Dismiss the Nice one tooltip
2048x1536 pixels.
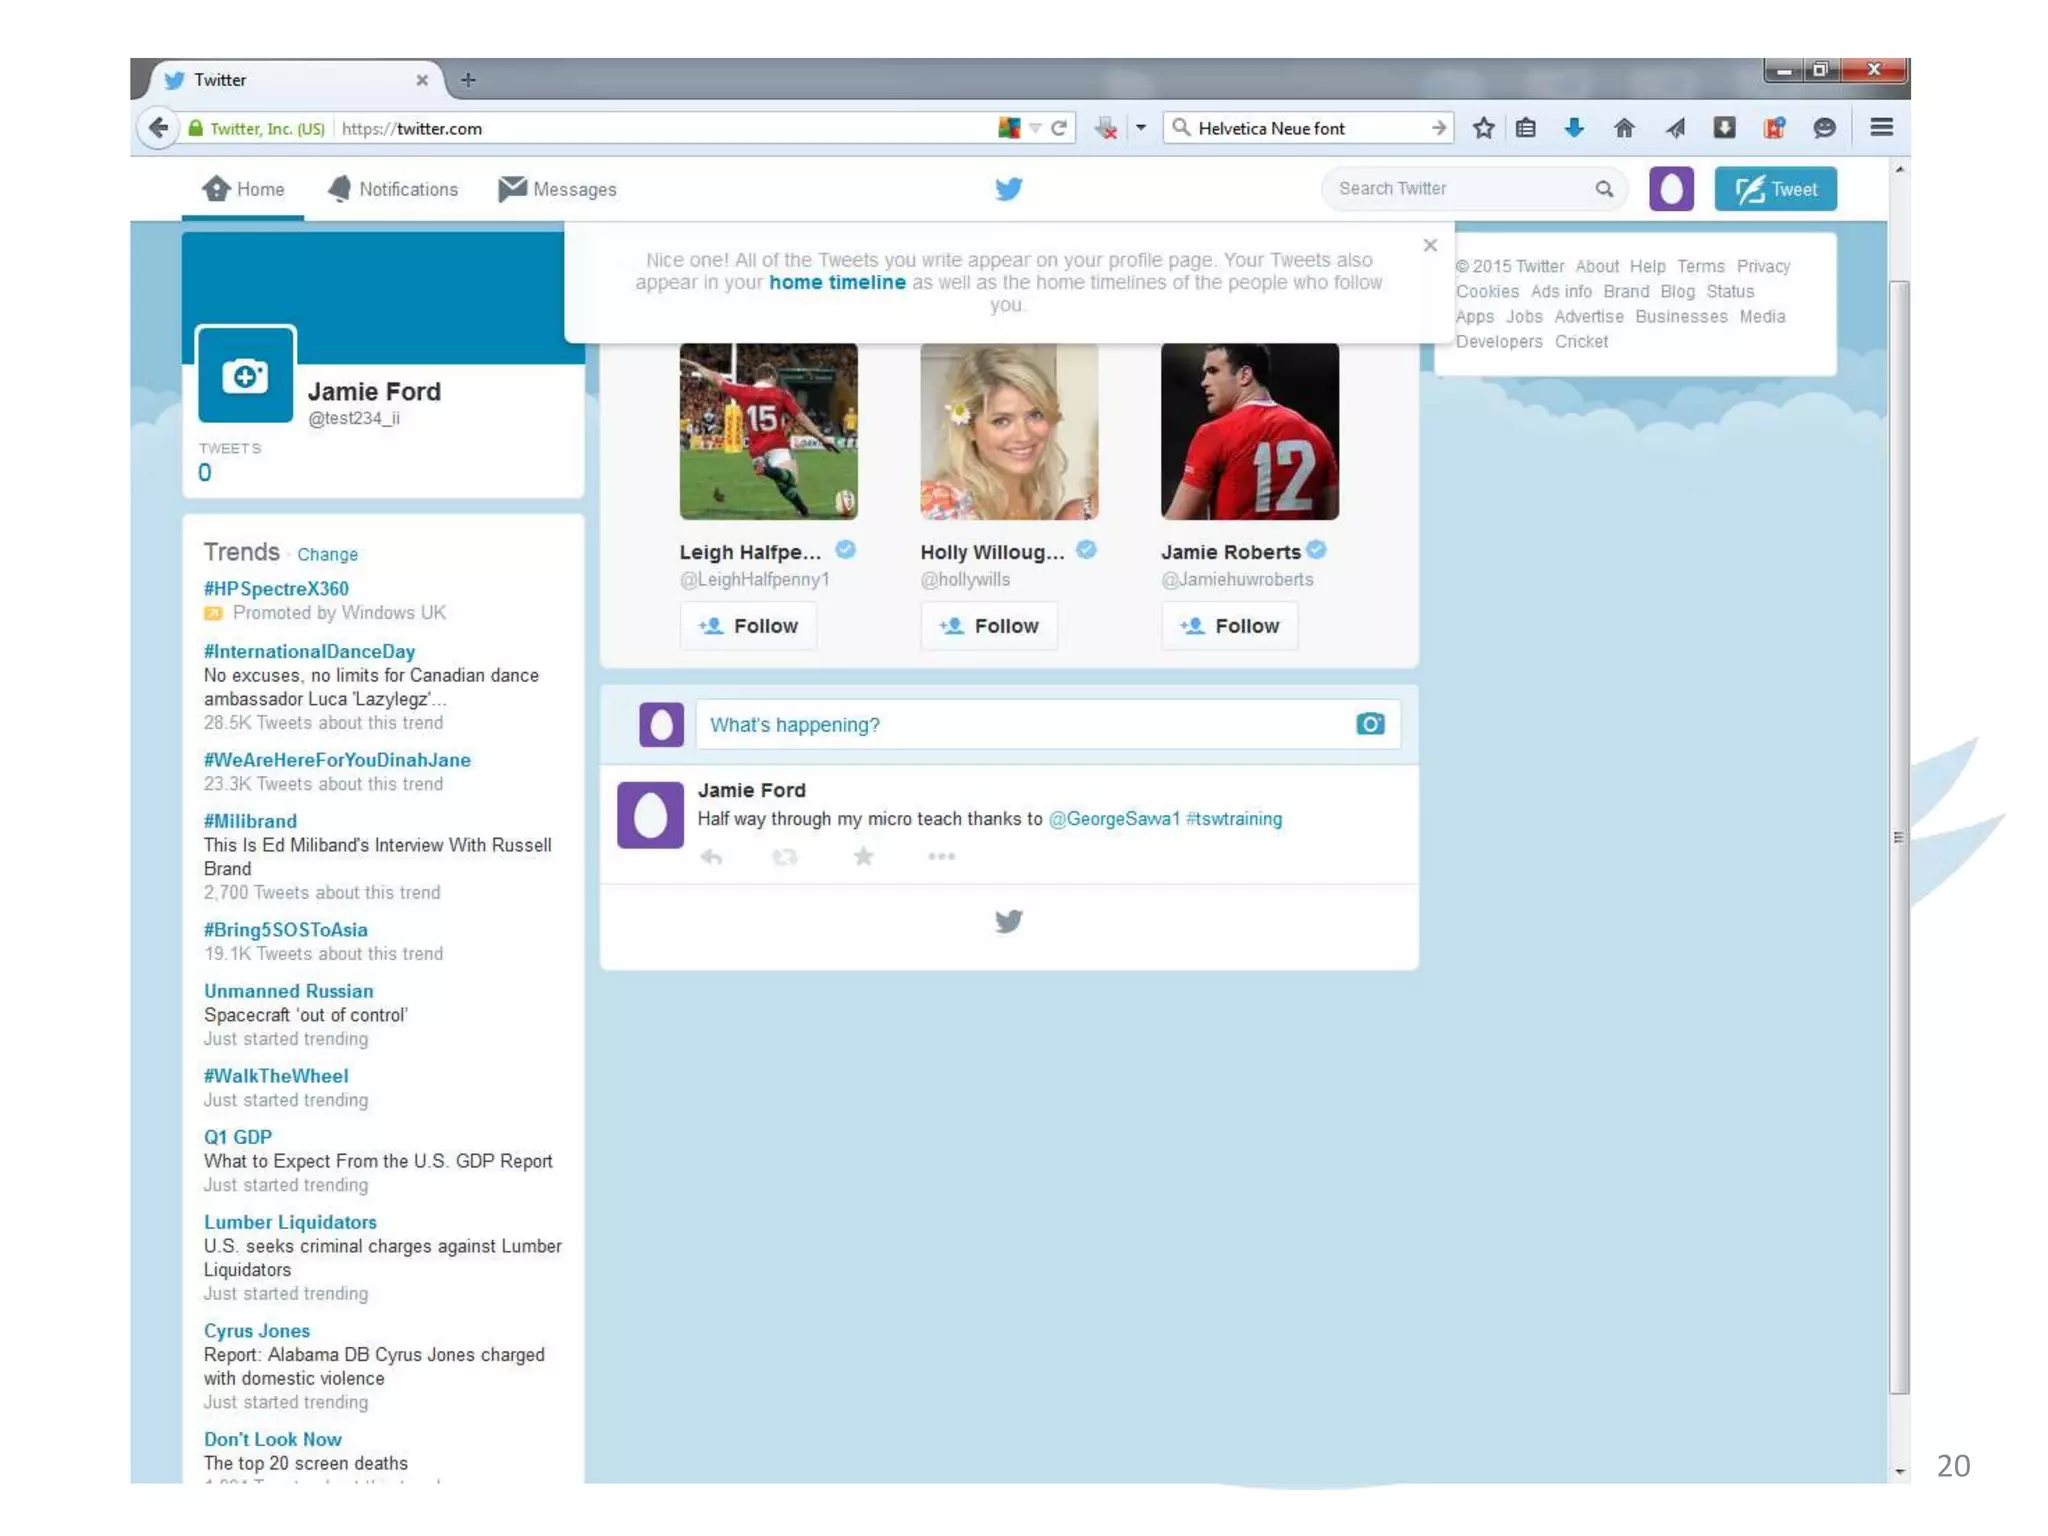[x=1430, y=246]
